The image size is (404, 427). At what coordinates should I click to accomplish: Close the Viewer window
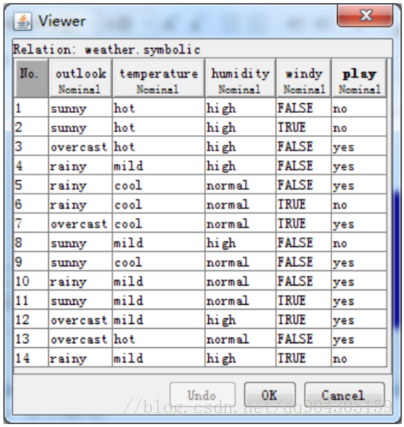tap(365, 15)
